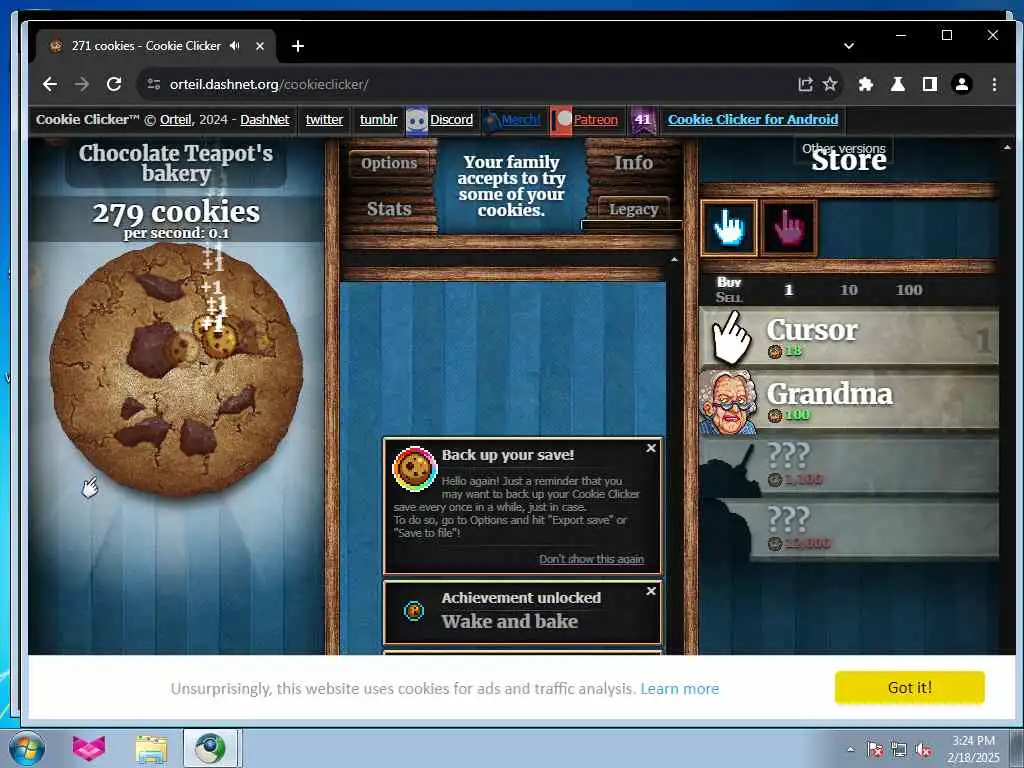Bookmark this tab with star icon
The image size is (1024, 768).
coord(830,84)
